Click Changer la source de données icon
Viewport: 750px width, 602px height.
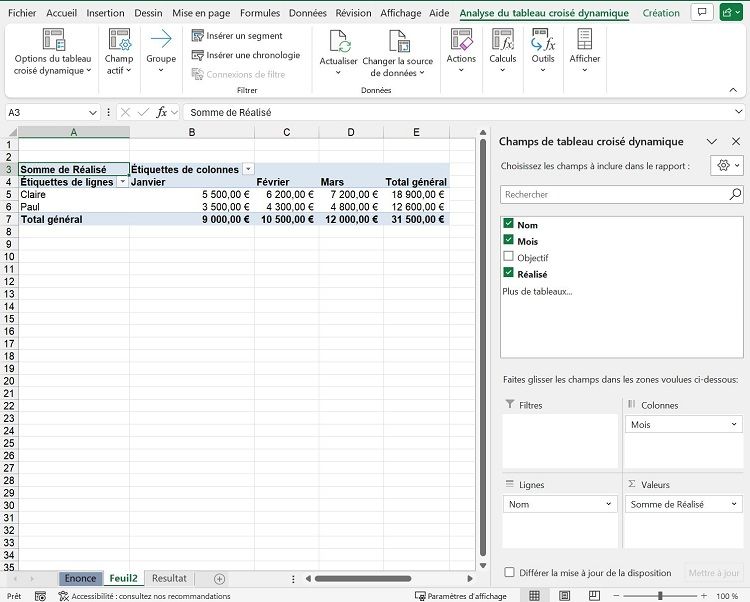pyautogui.click(x=401, y=42)
